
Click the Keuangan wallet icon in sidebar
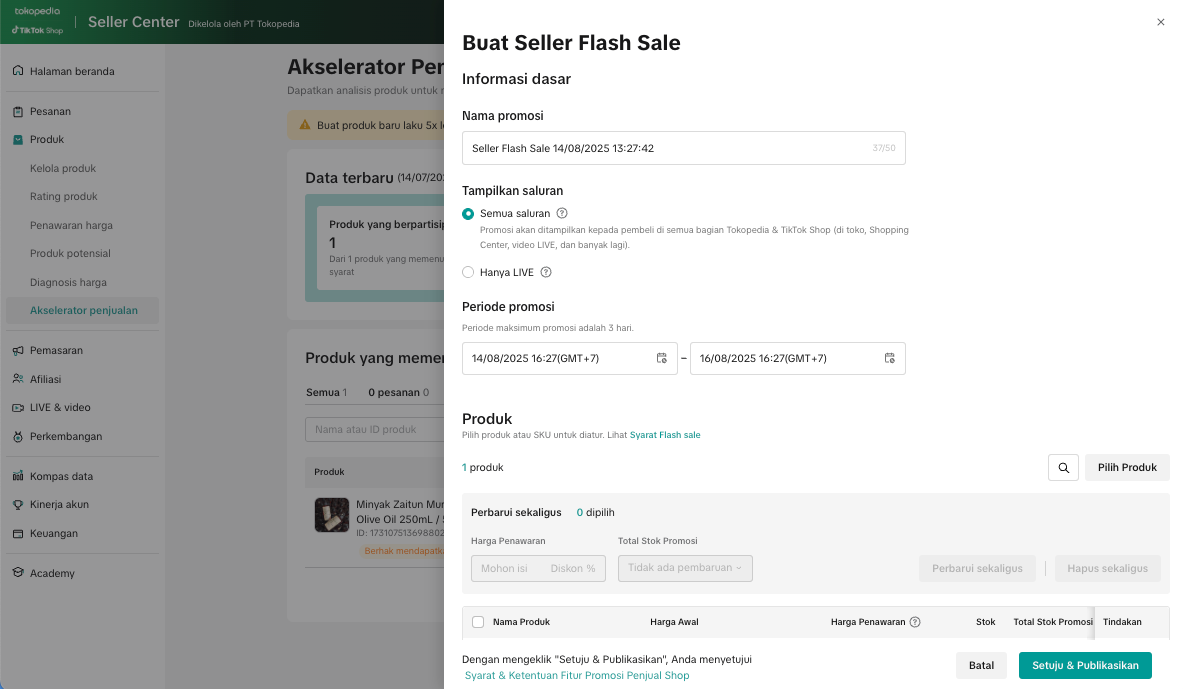point(18,533)
